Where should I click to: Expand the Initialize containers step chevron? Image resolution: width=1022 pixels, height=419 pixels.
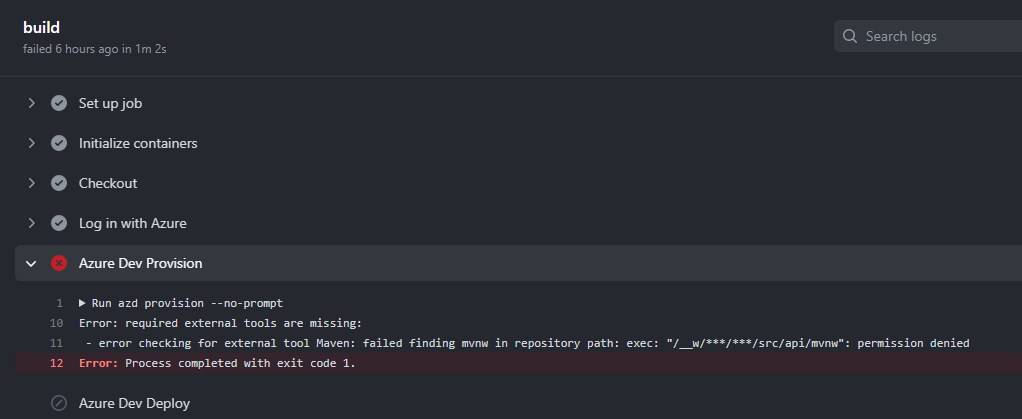point(32,143)
